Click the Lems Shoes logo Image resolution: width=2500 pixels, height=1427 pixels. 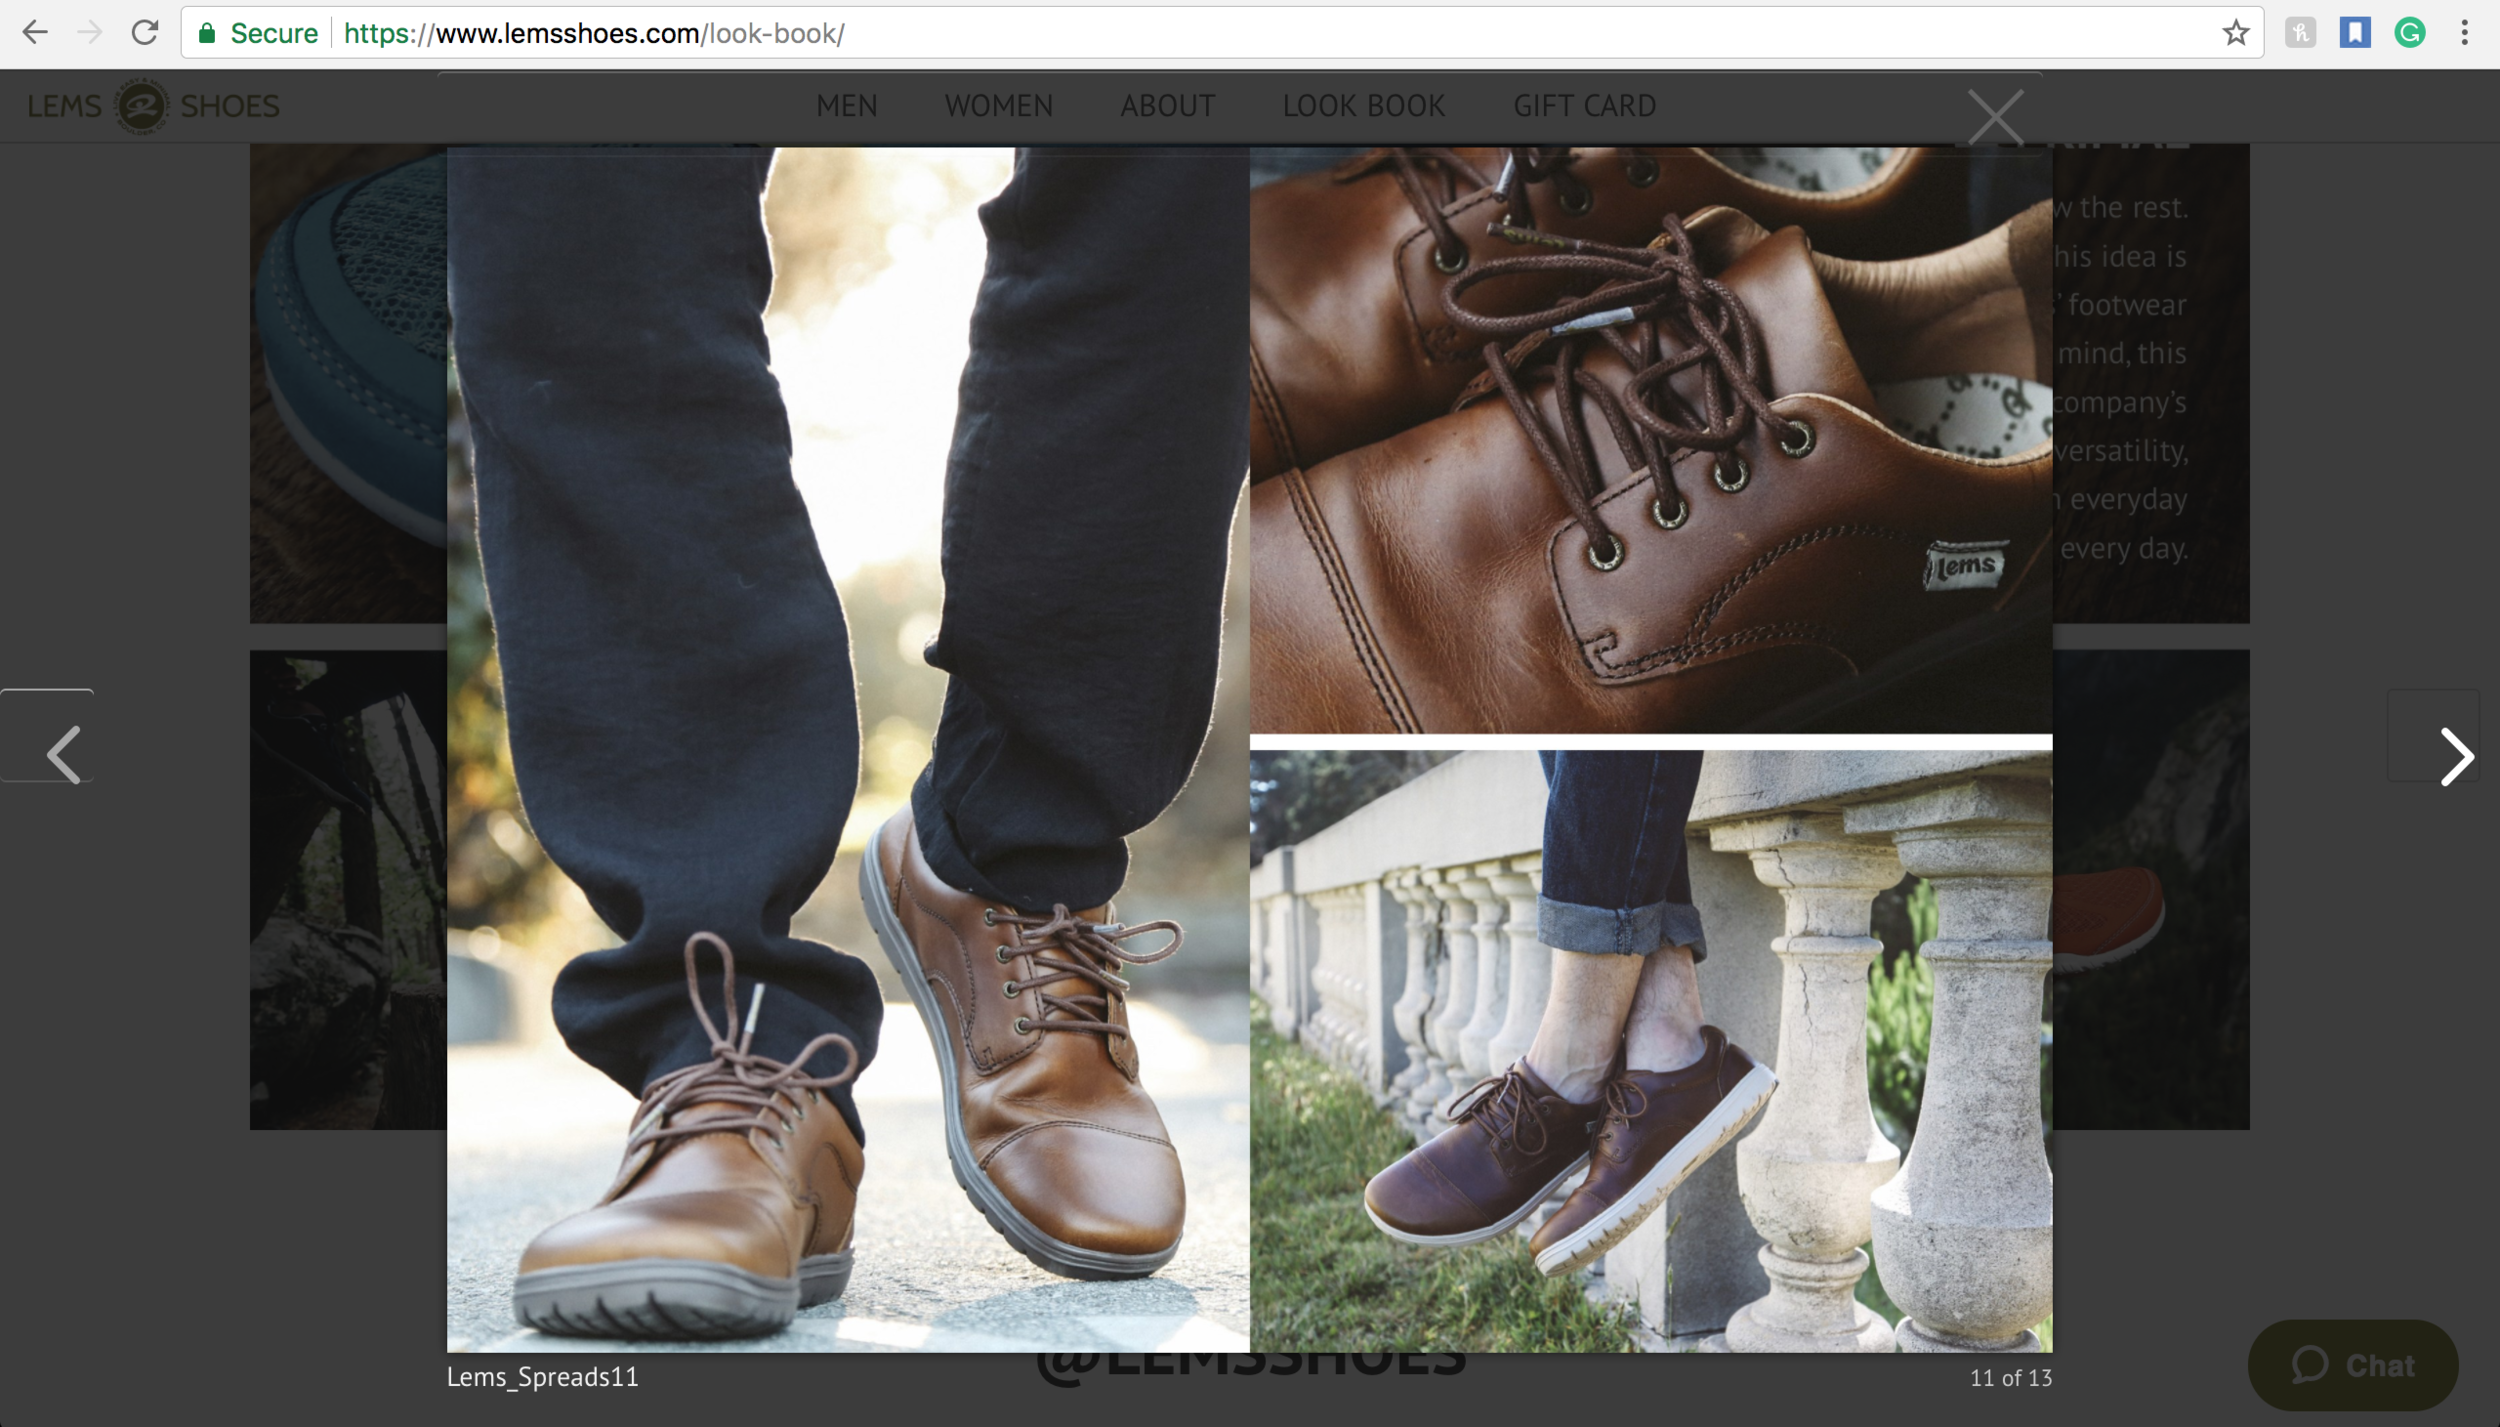[153, 105]
